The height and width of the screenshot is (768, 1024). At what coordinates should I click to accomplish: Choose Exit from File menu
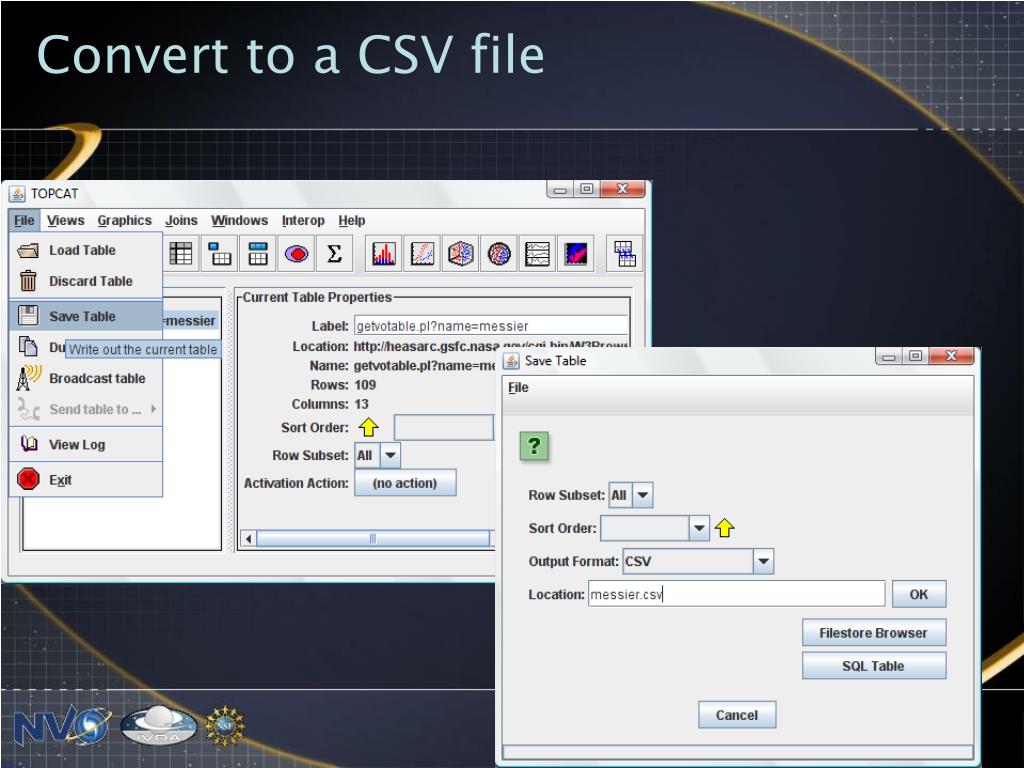pos(86,480)
